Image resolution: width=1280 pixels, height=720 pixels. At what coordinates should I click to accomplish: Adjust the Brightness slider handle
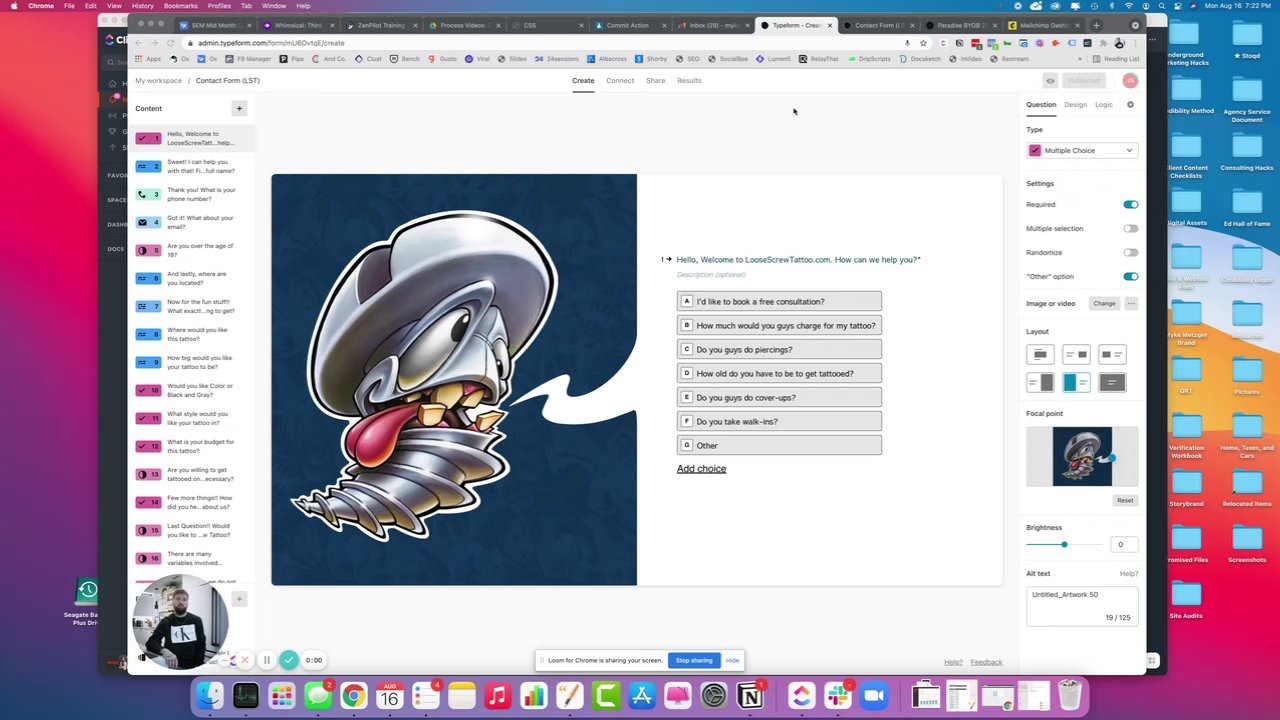(1064, 544)
